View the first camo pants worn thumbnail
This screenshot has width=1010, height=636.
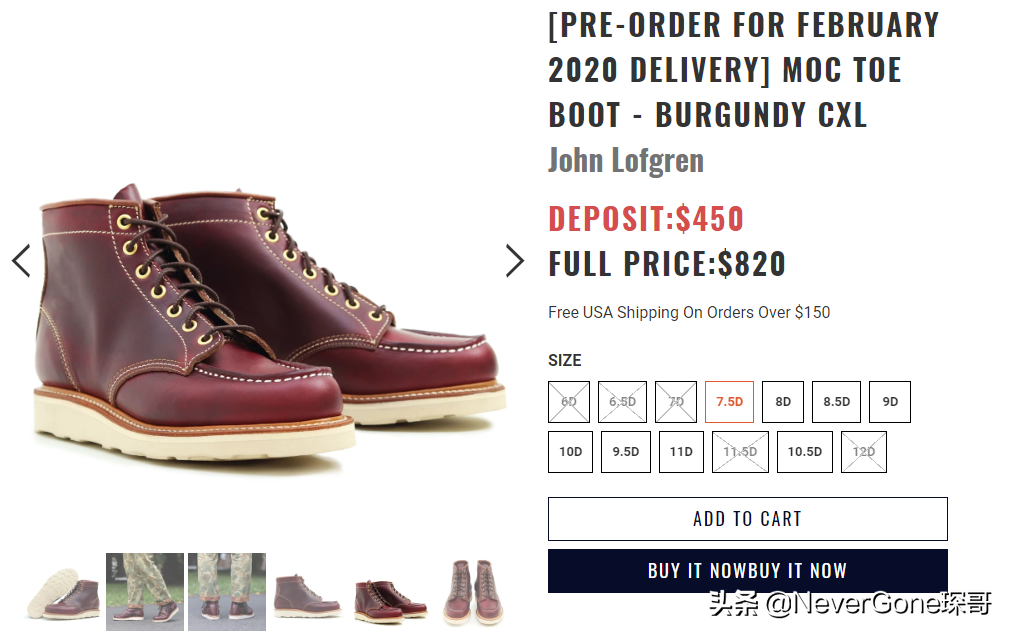tap(145, 592)
